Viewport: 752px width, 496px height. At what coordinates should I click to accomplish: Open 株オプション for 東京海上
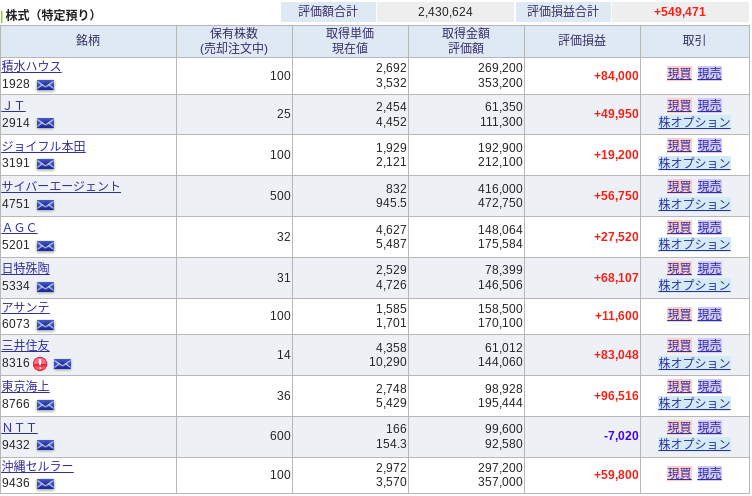[694, 403]
